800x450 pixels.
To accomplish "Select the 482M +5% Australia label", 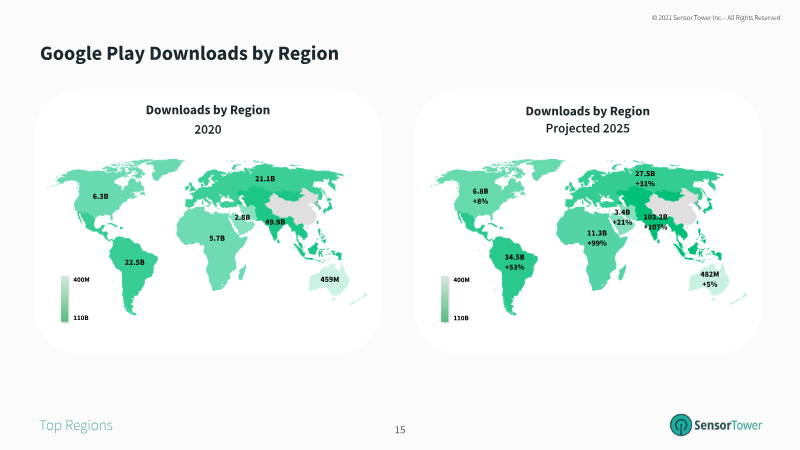I will pos(709,278).
